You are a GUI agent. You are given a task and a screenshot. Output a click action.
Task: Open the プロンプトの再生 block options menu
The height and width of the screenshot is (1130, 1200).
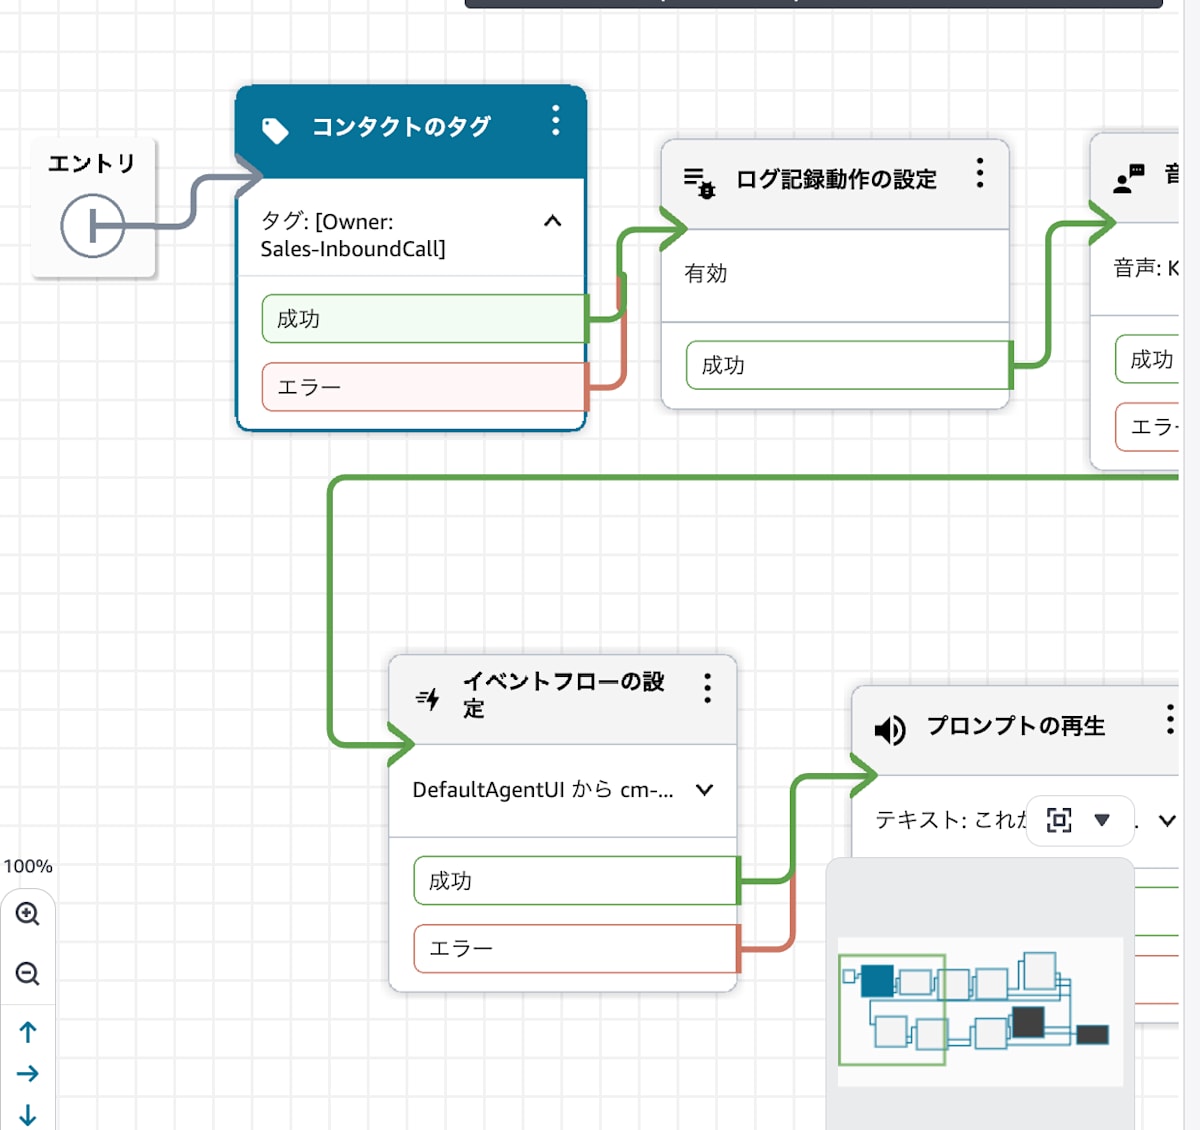point(1170,719)
